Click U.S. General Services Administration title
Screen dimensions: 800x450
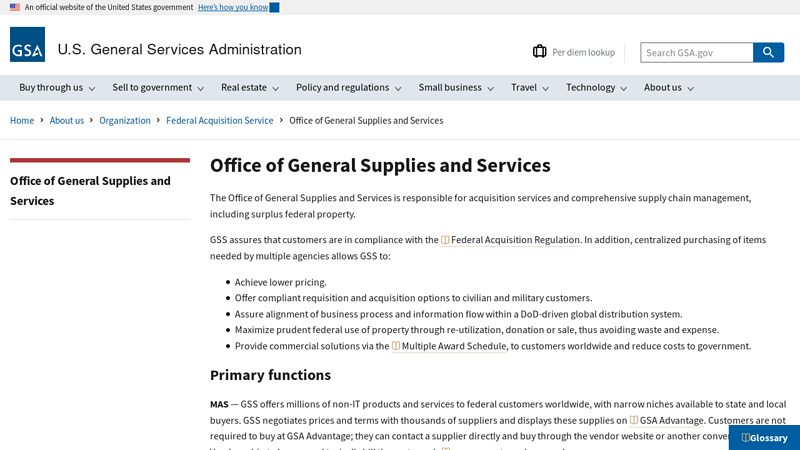click(x=180, y=49)
